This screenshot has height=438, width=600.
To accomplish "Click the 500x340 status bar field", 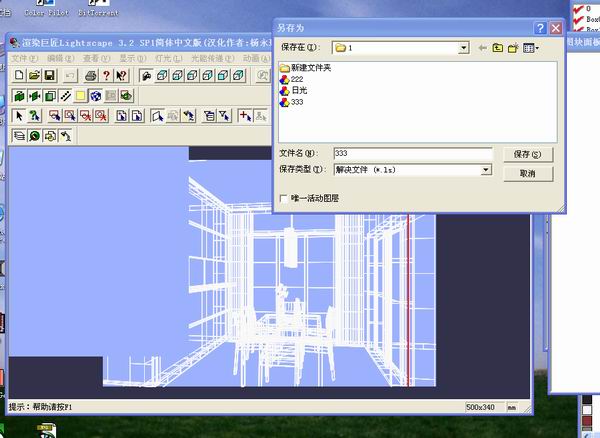I will point(484,407).
